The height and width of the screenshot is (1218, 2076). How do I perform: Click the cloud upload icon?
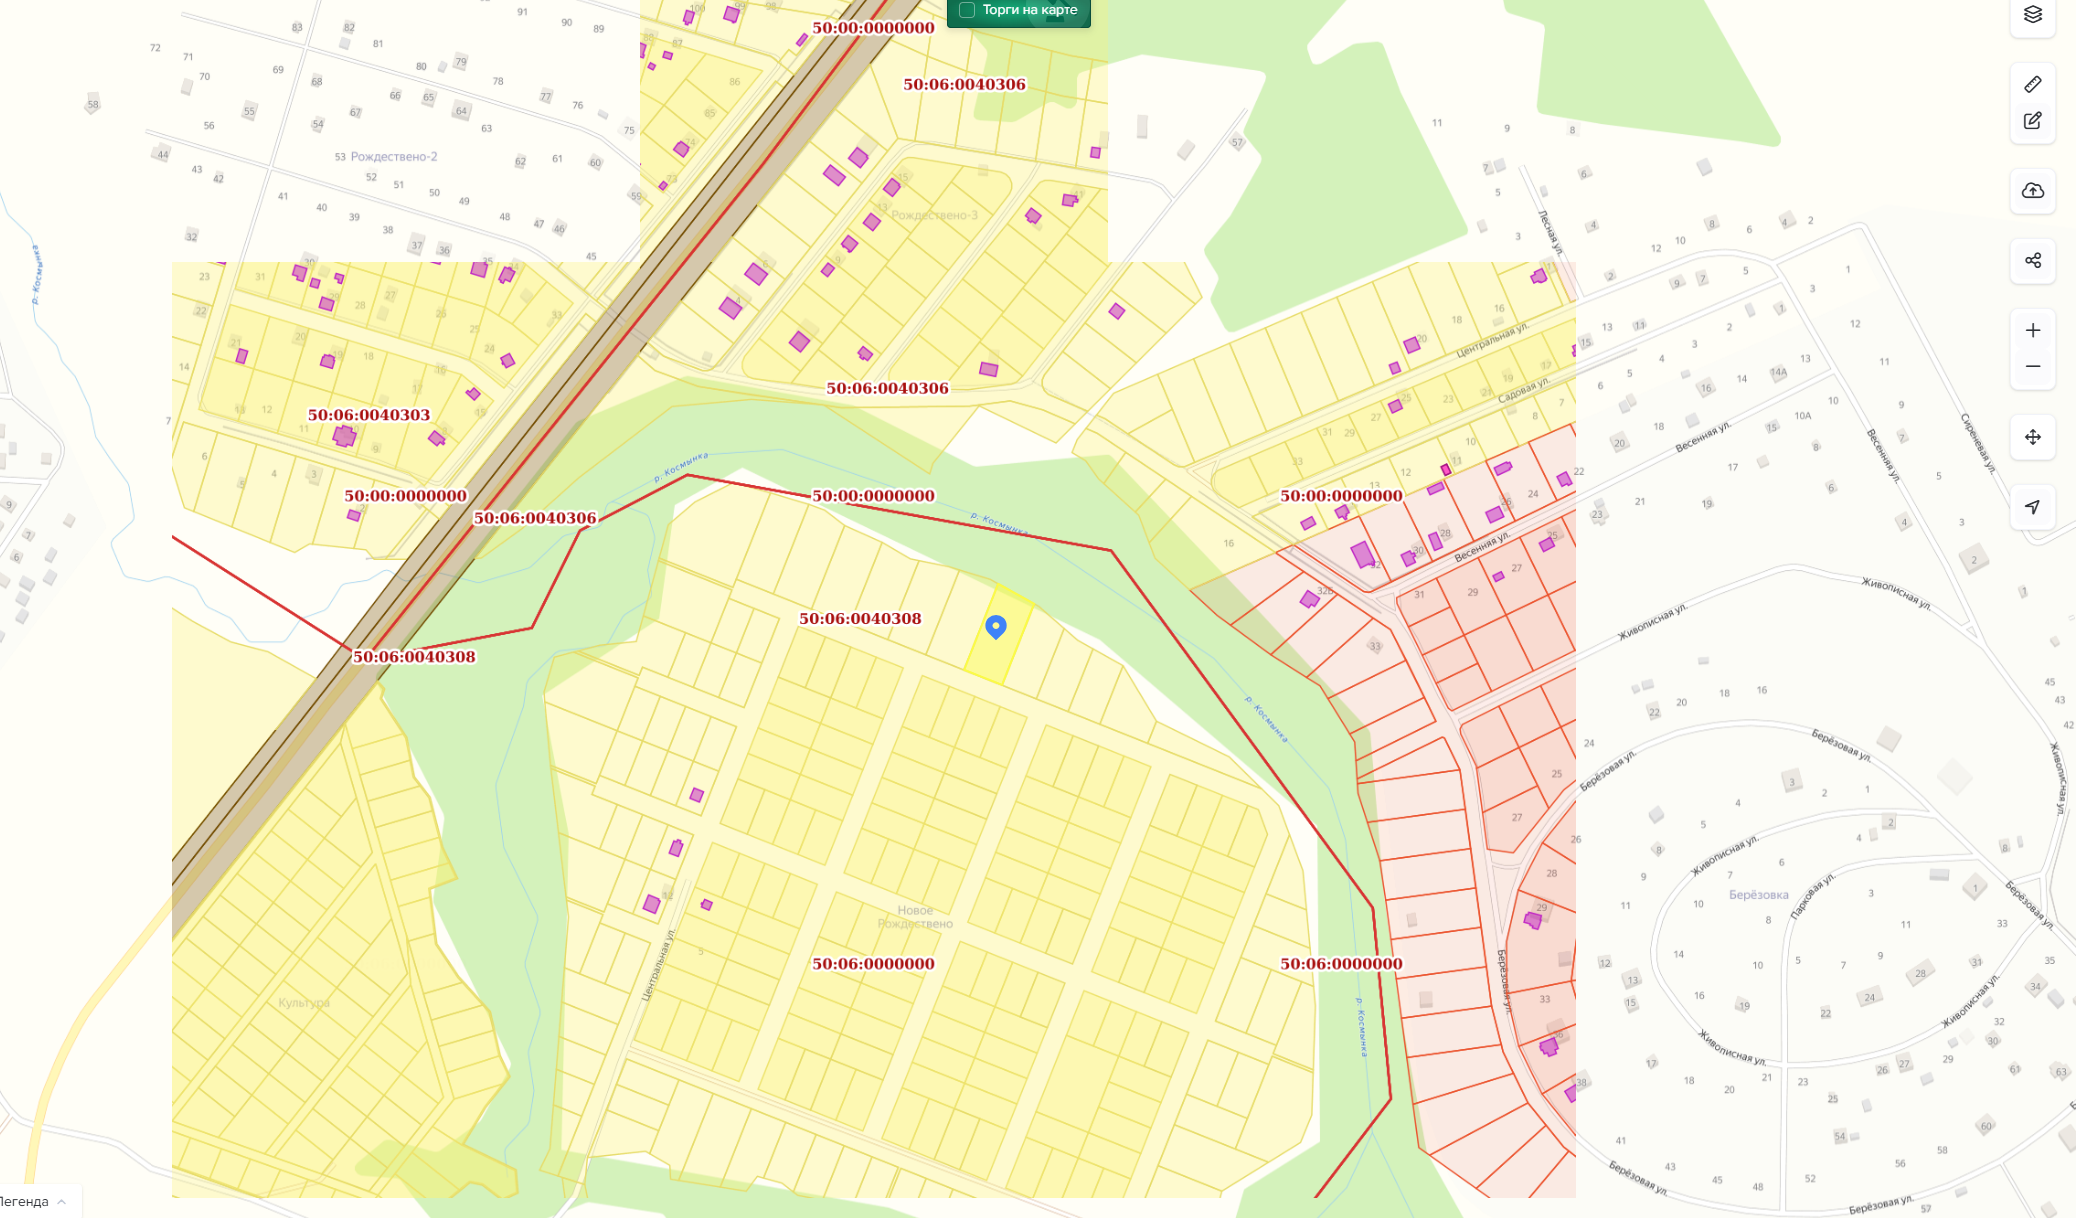point(2032,191)
